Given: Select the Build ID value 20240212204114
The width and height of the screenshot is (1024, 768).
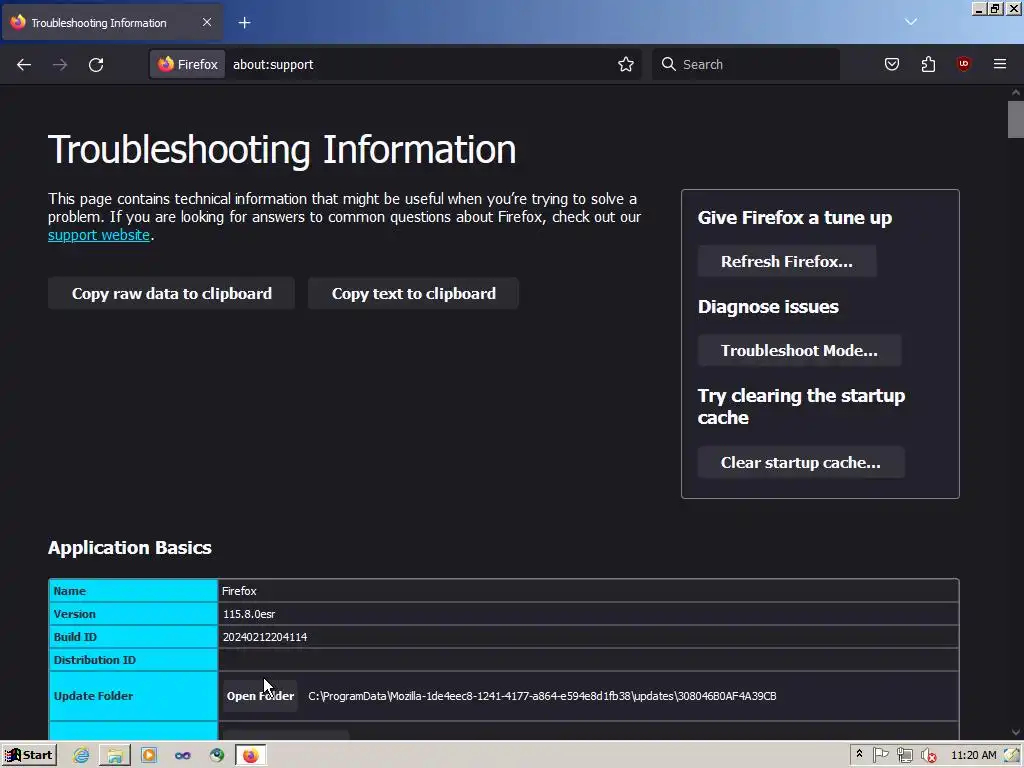Looking at the screenshot, I should [264, 637].
